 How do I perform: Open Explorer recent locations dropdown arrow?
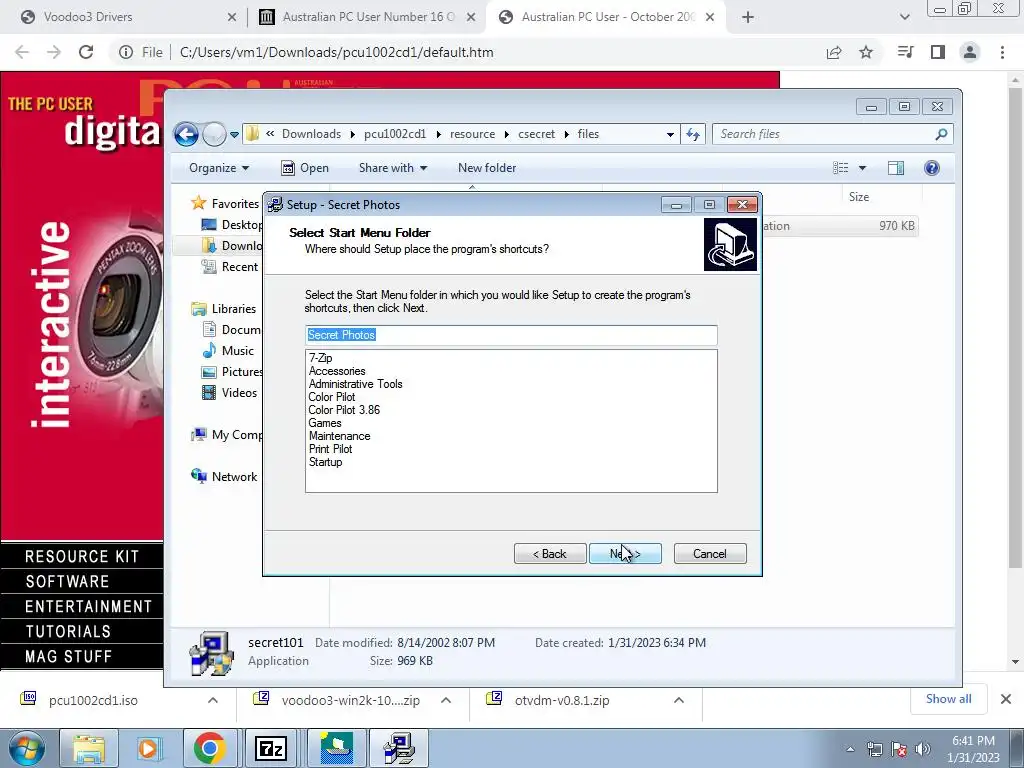(x=234, y=135)
